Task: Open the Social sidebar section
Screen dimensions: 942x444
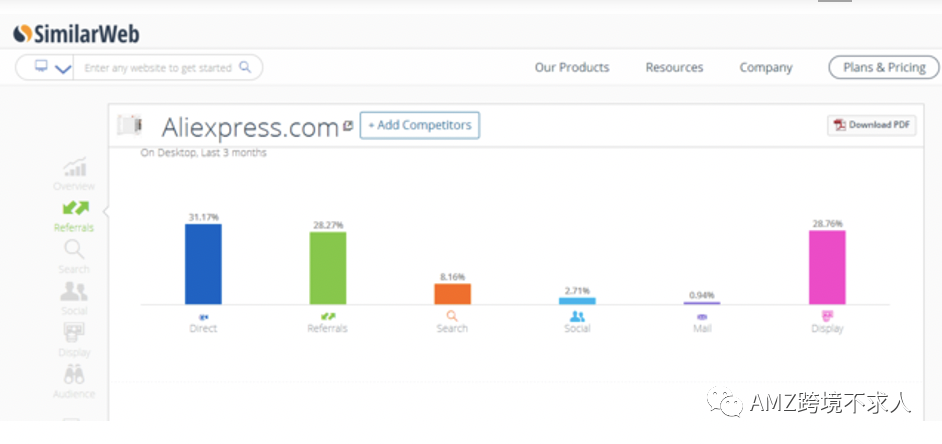Action: pyautogui.click(x=74, y=298)
